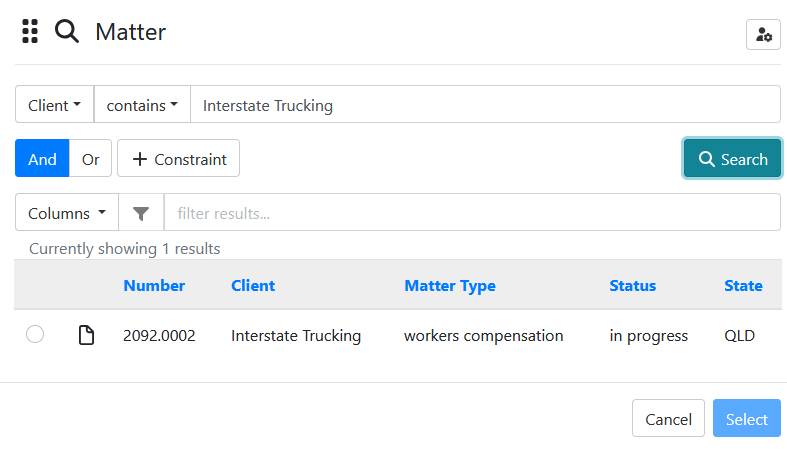Click Cancel to dismiss the dialog

pyautogui.click(x=668, y=418)
